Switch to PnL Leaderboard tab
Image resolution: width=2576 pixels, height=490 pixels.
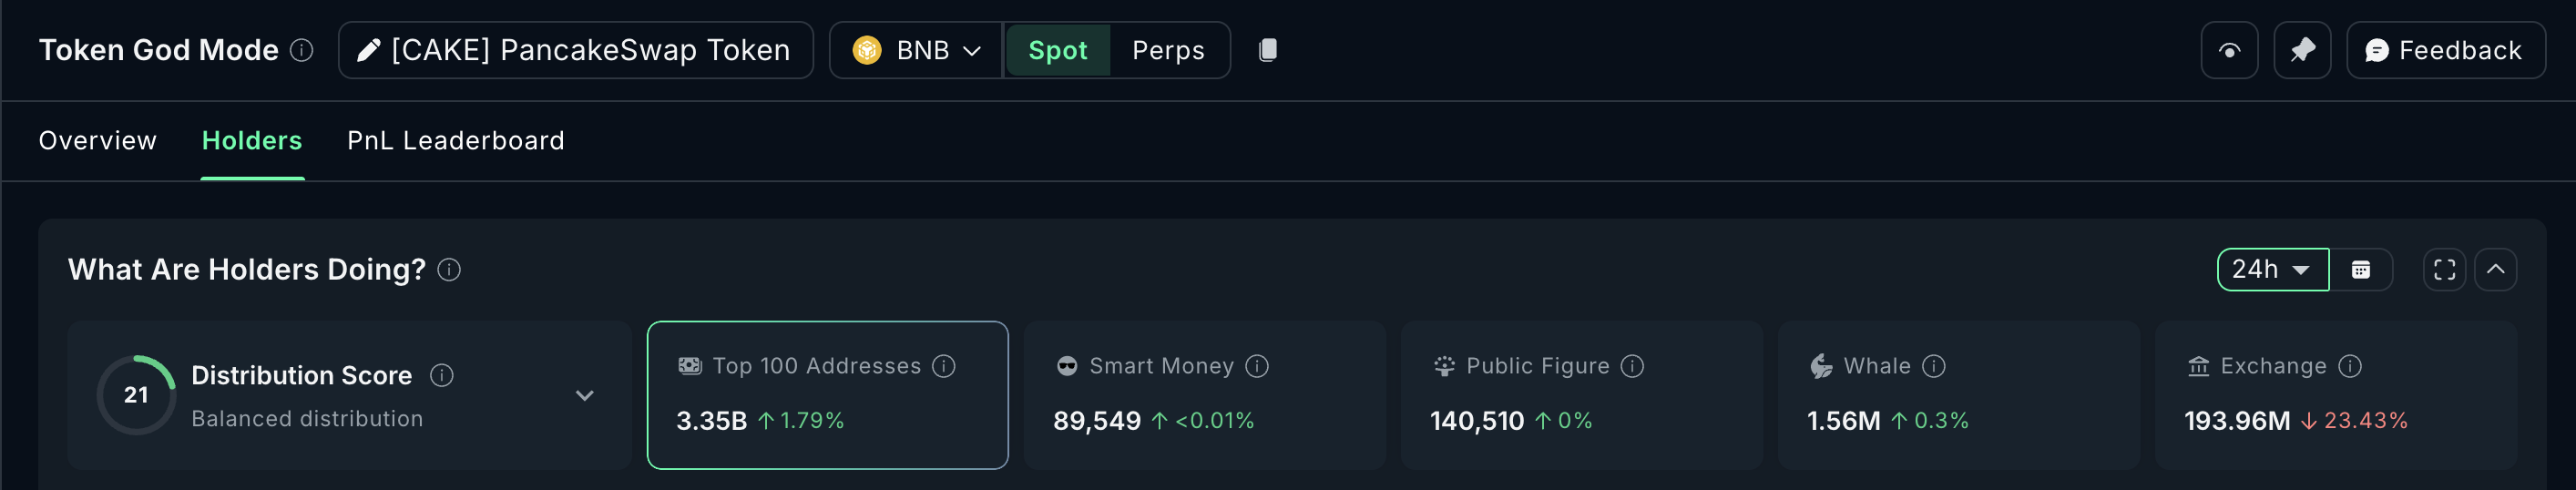coord(455,141)
